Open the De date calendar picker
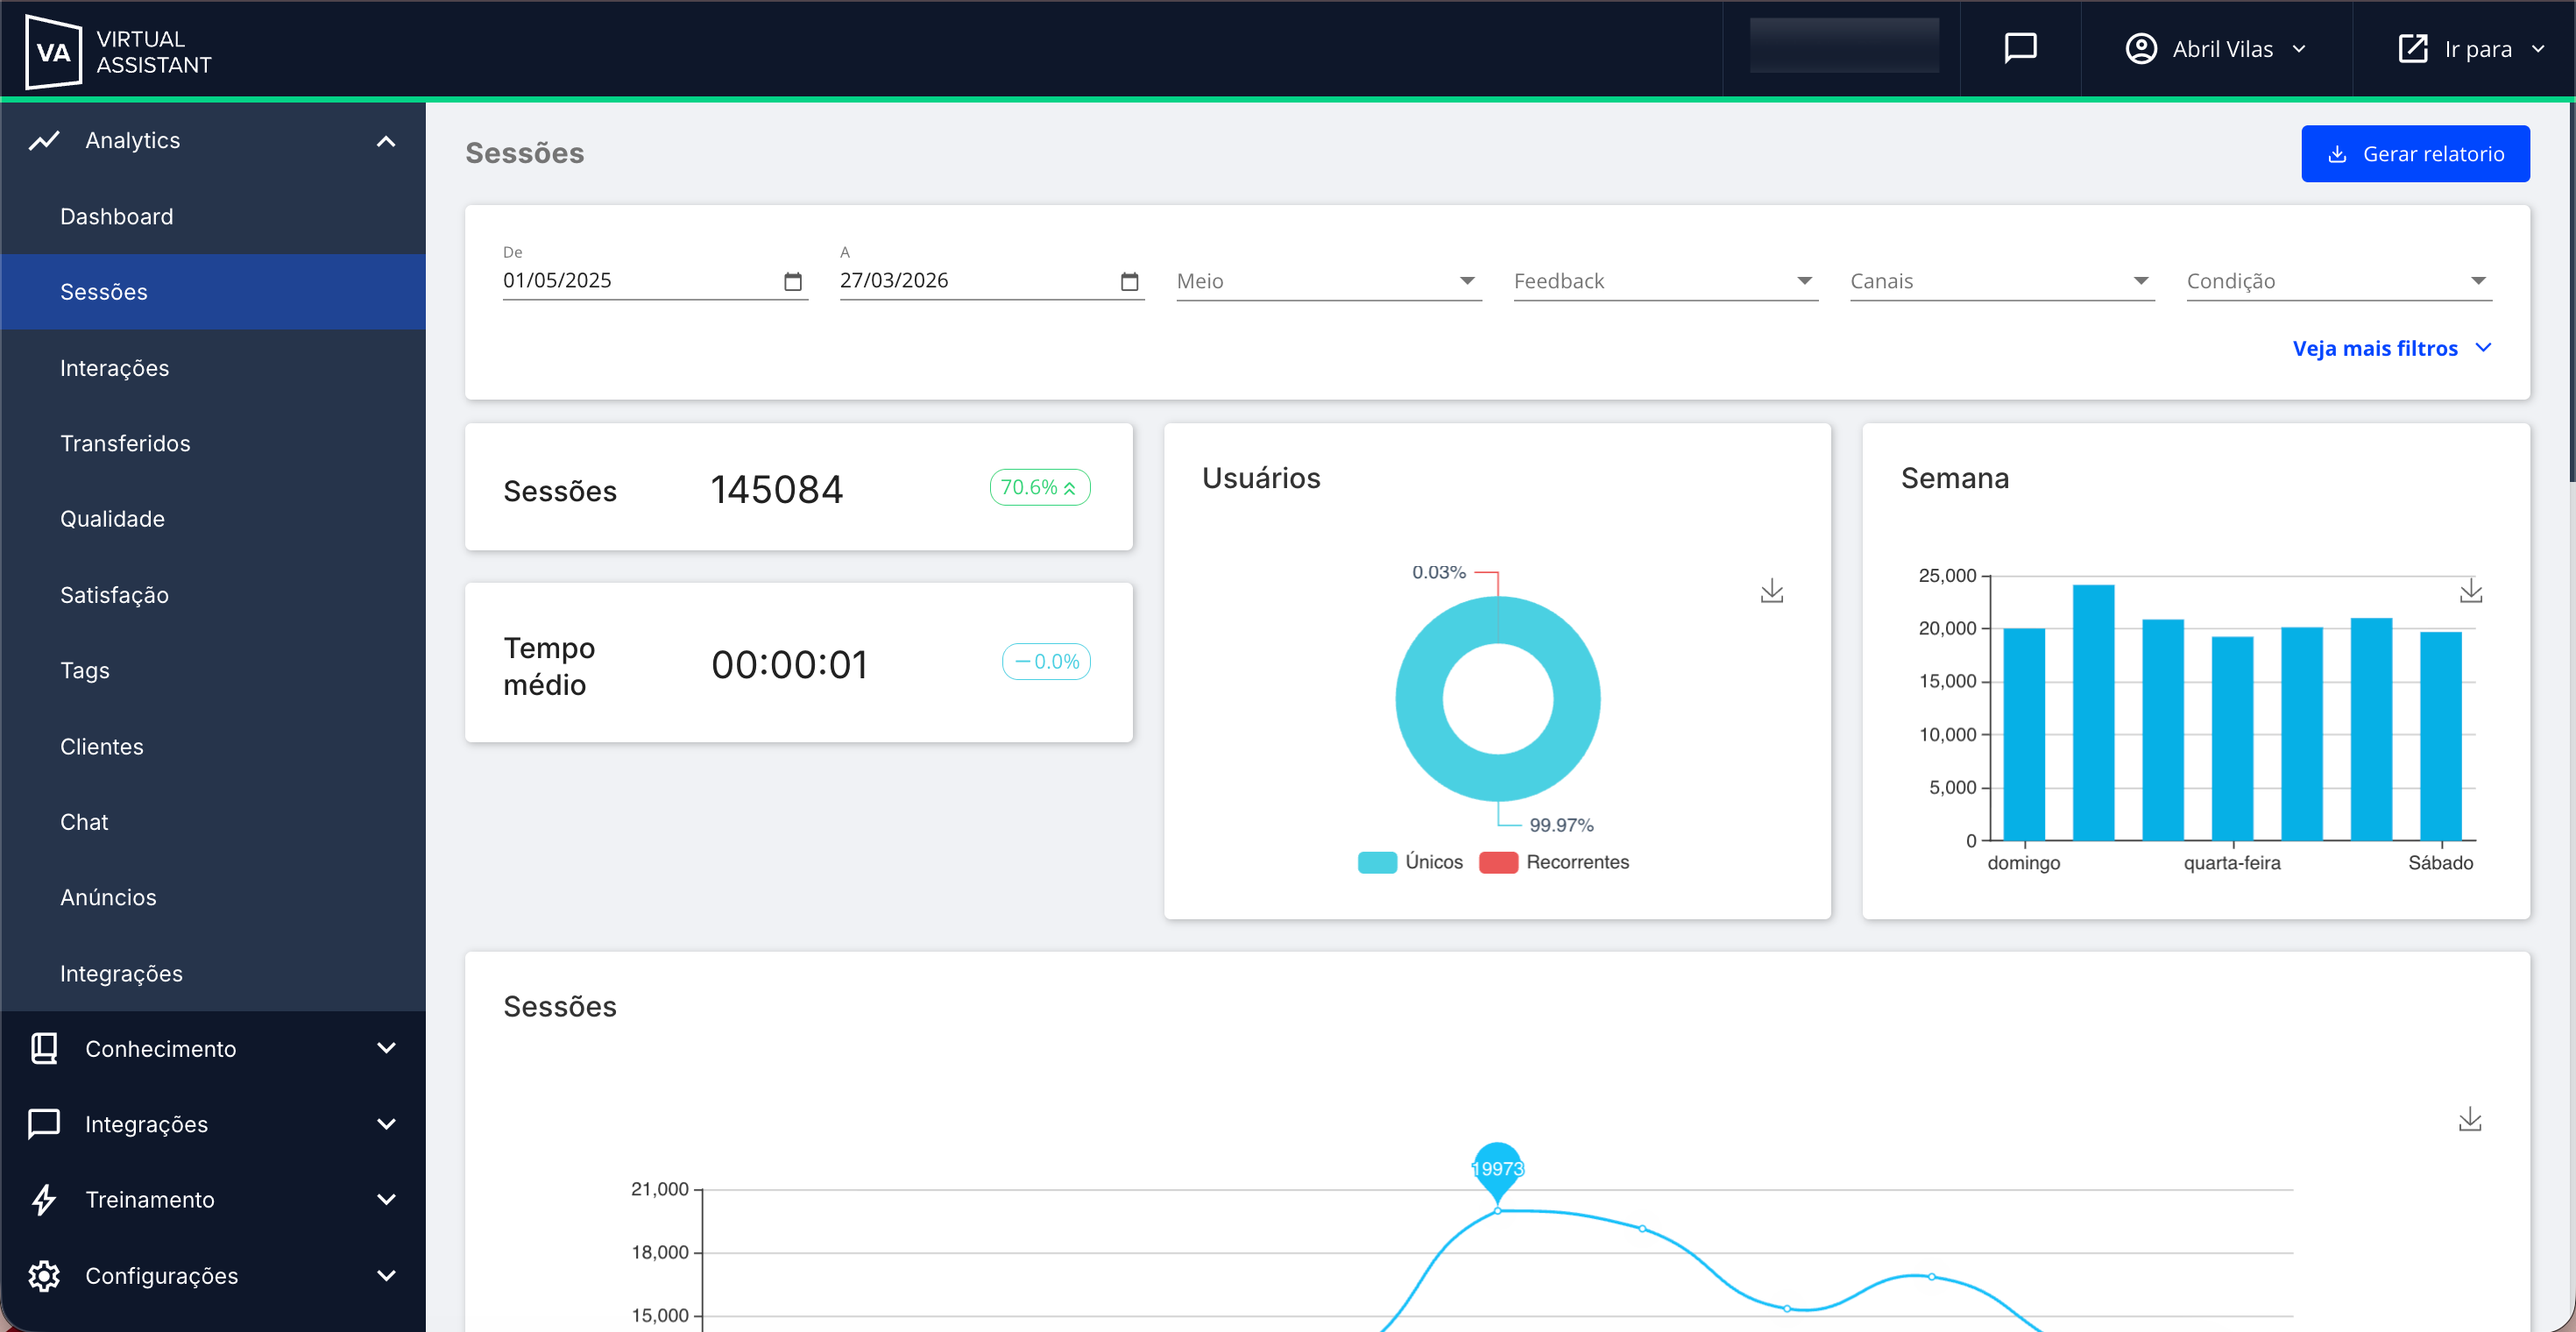Viewport: 2576px width, 1332px height. (793, 282)
